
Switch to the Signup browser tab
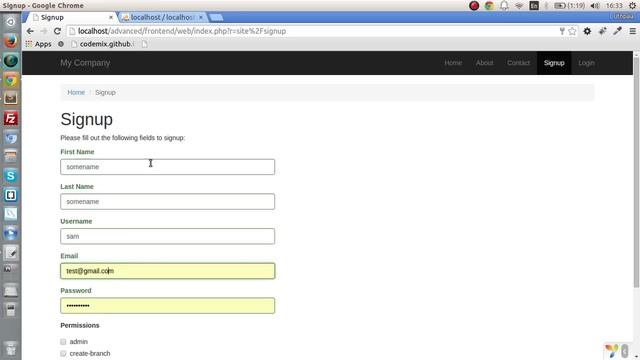[x=69, y=18]
